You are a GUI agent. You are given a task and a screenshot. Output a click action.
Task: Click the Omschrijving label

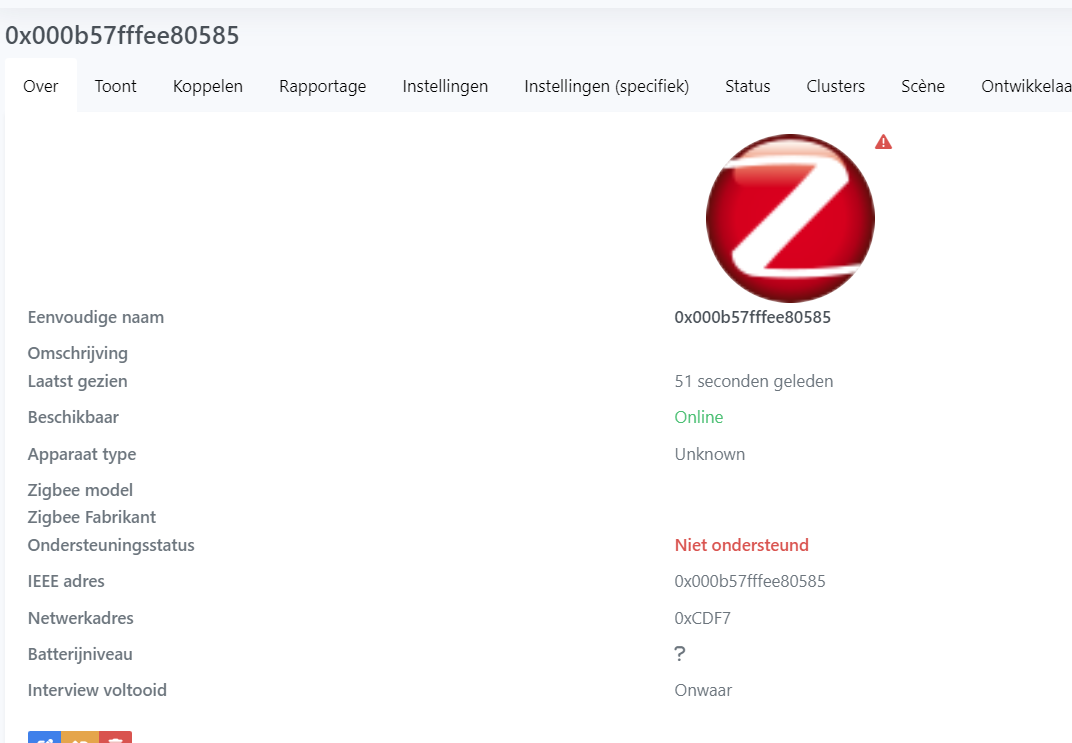[x=78, y=353]
